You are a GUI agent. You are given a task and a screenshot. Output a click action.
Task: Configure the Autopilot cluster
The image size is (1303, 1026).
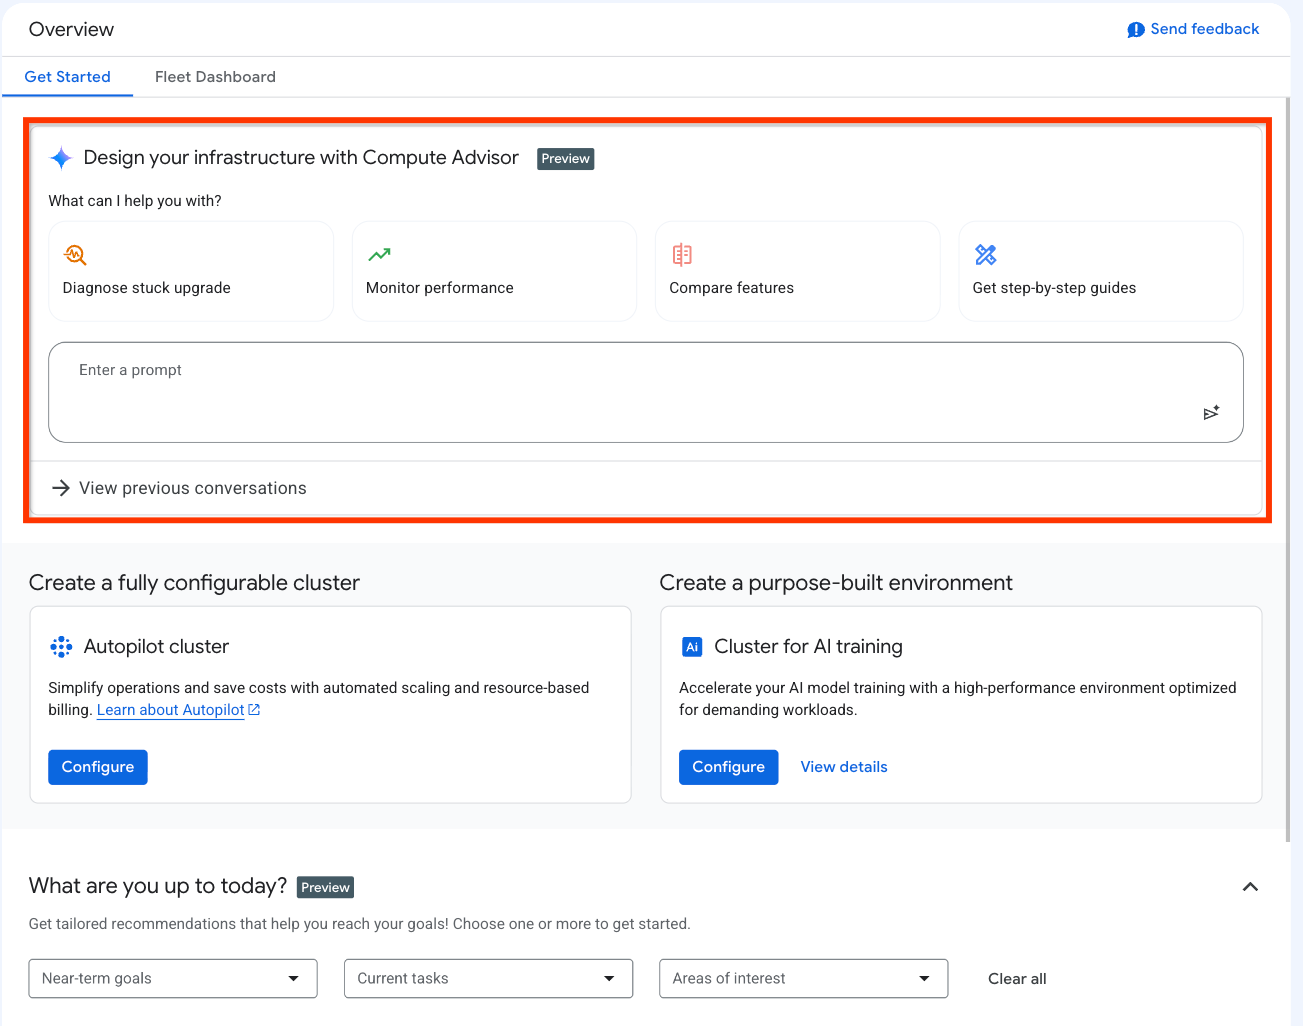(x=98, y=767)
